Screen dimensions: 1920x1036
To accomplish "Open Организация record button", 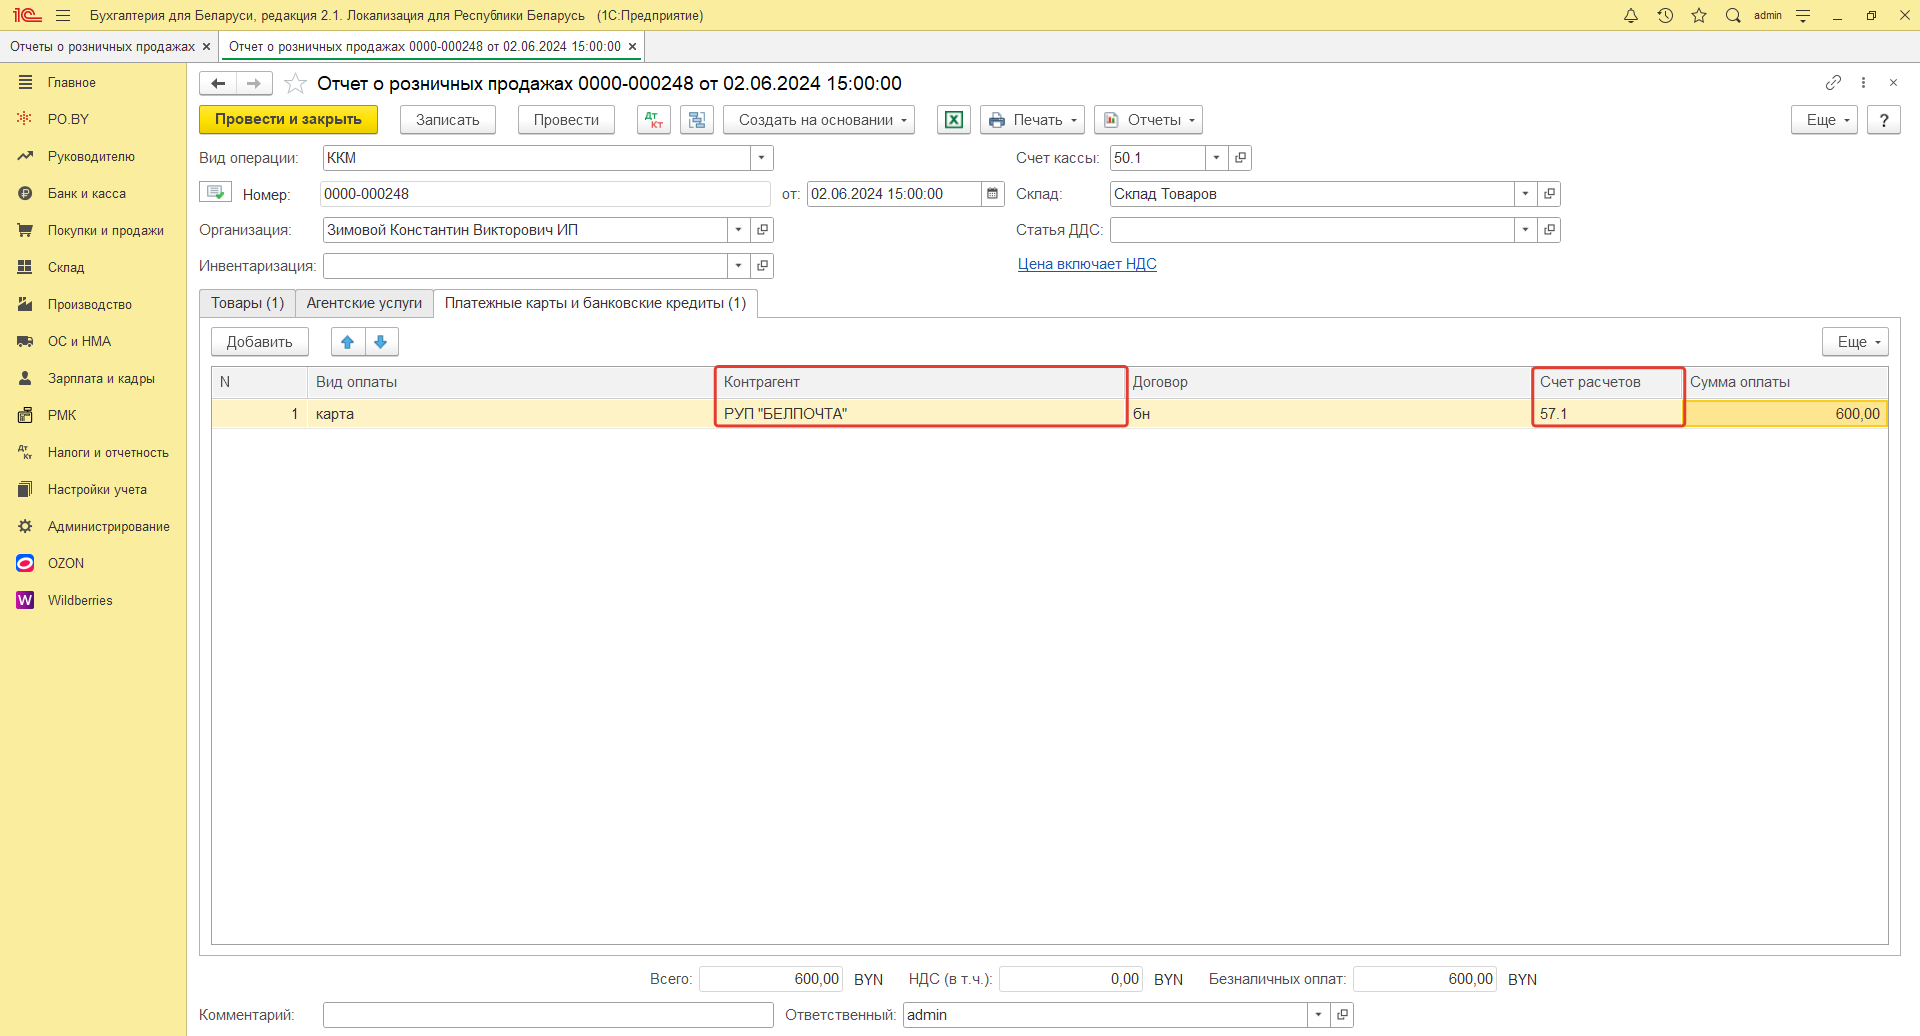I will (x=762, y=230).
